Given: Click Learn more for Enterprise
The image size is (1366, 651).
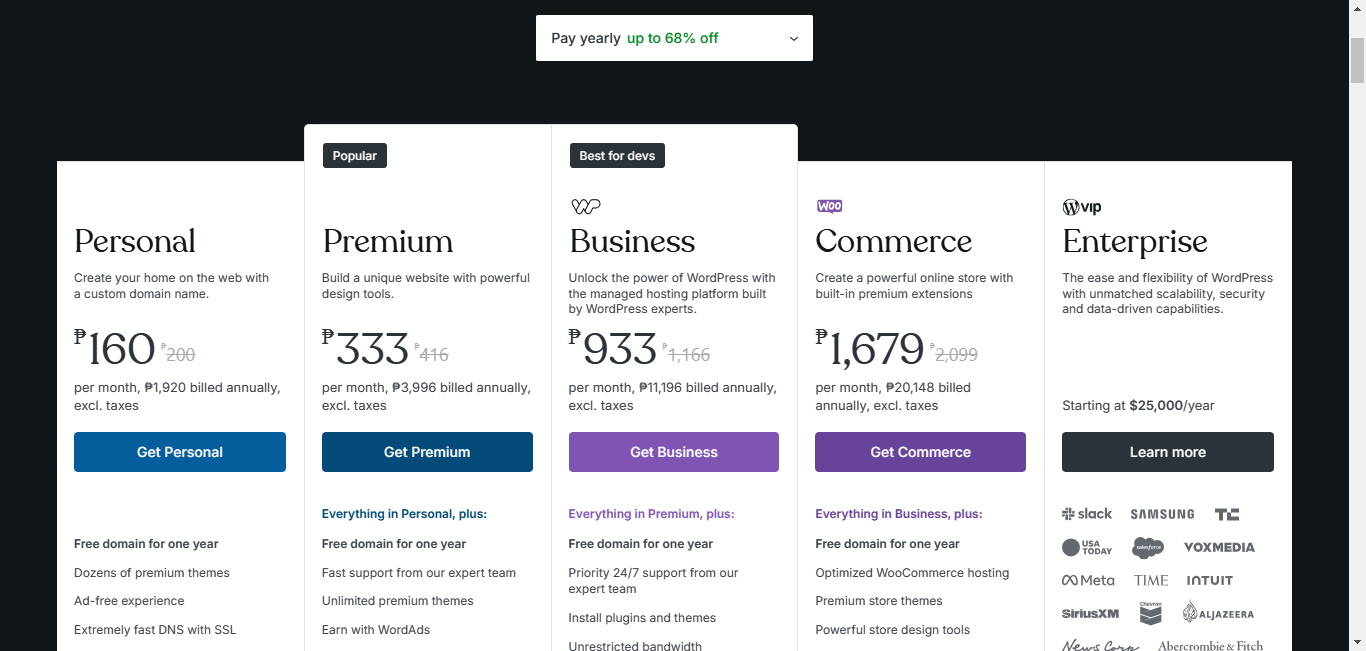Looking at the screenshot, I should [1168, 452].
